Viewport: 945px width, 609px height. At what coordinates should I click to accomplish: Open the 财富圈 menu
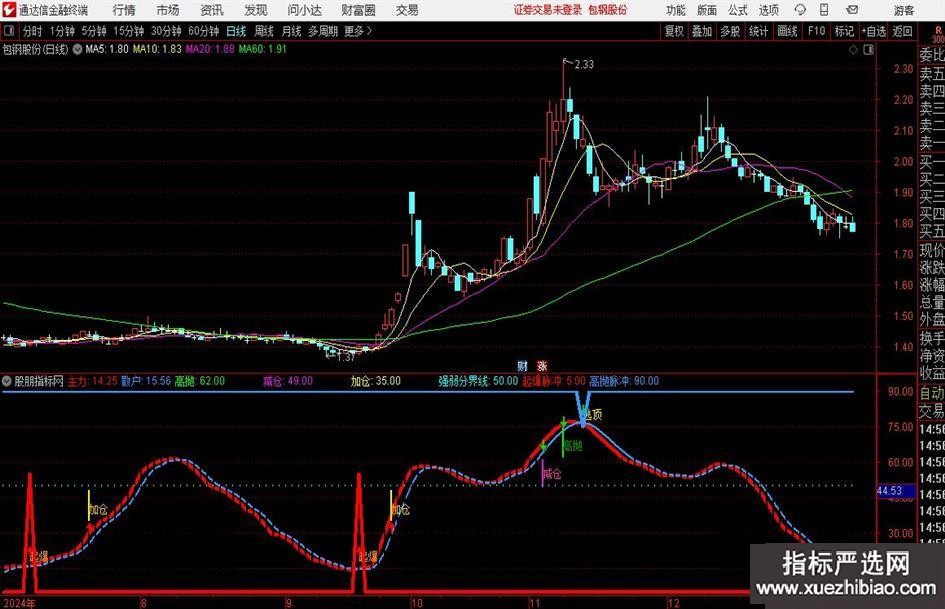358,10
